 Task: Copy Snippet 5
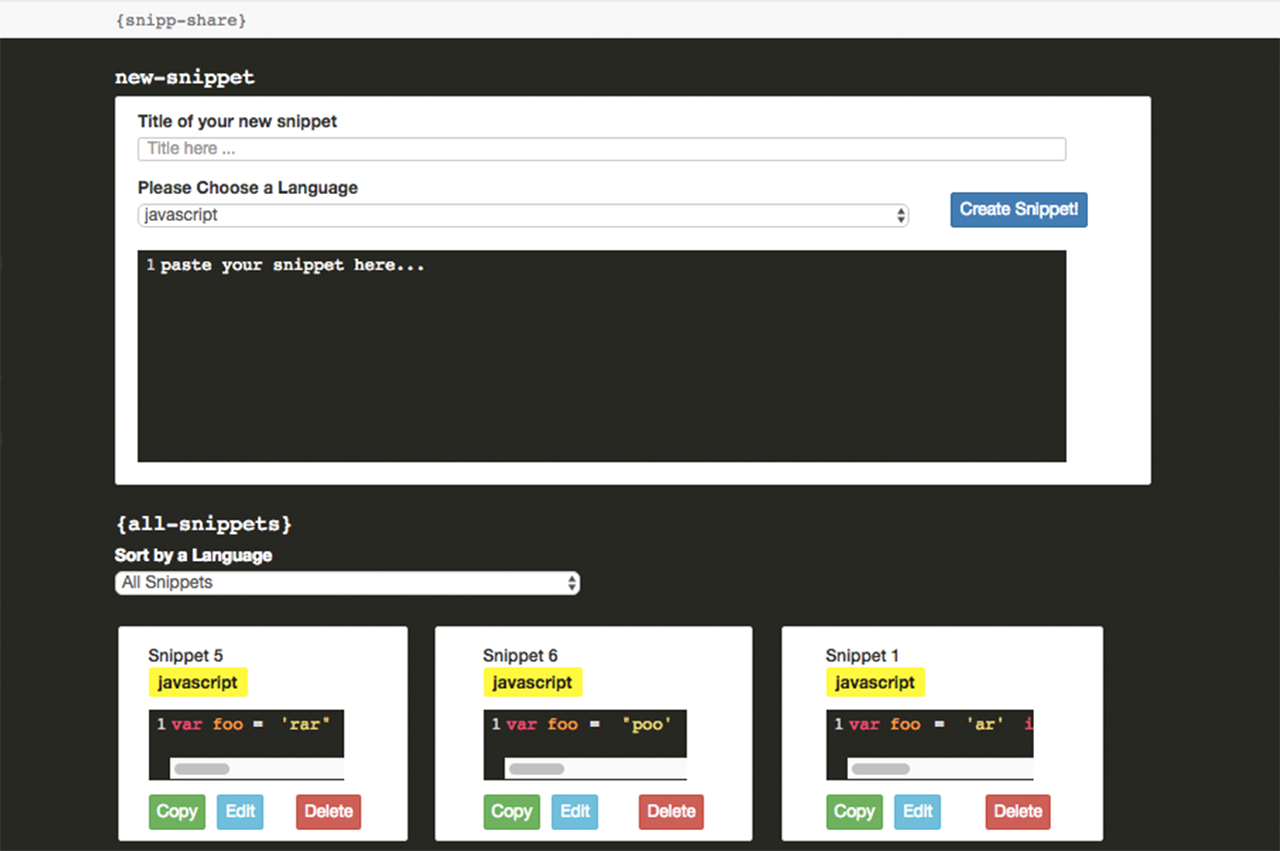click(x=177, y=812)
